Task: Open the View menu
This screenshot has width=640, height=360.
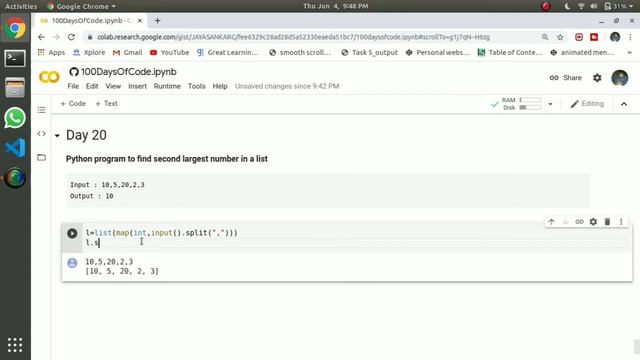Action: coord(113,86)
